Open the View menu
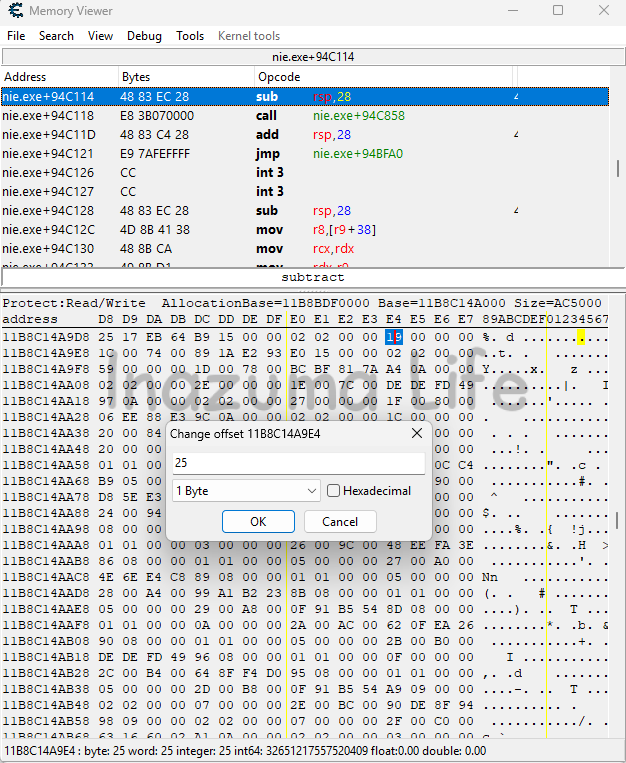This screenshot has height=763, width=626. click(x=100, y=36)
